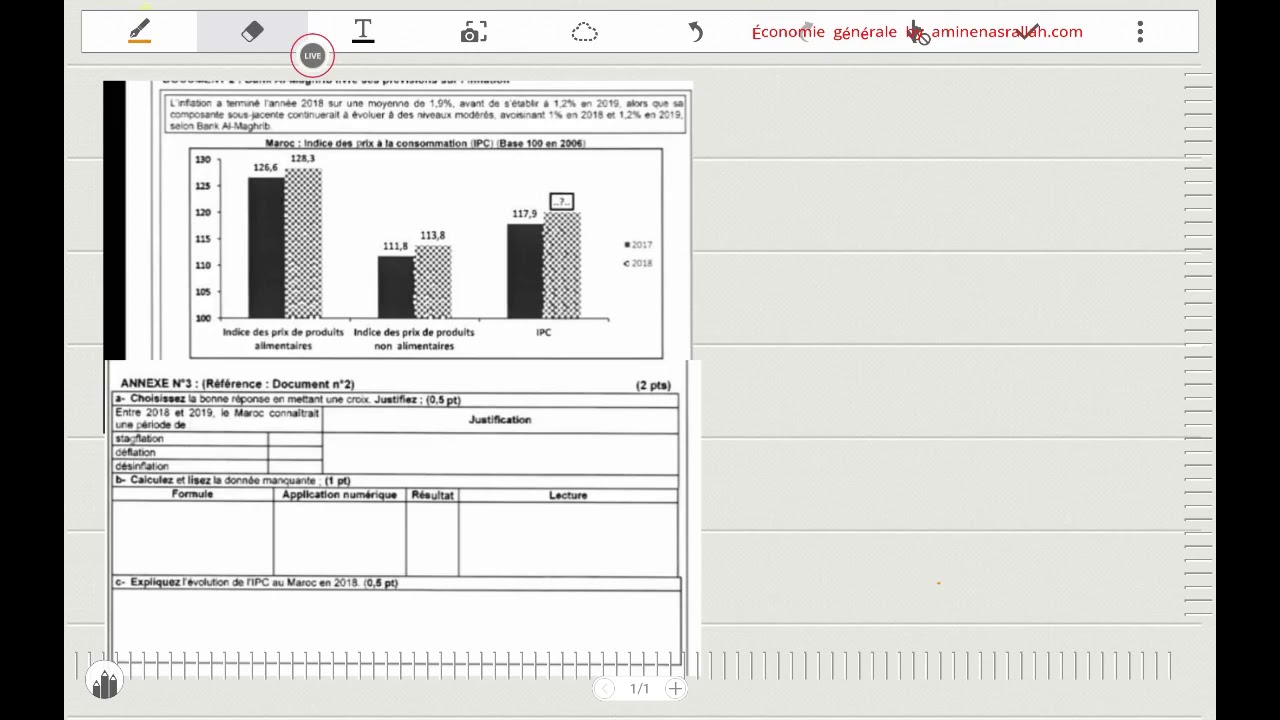Image resolution: width=1280 pixels, height=720 pixels.
Task: Click the 128,3 bar value label
Action: (x=302, y=159)
